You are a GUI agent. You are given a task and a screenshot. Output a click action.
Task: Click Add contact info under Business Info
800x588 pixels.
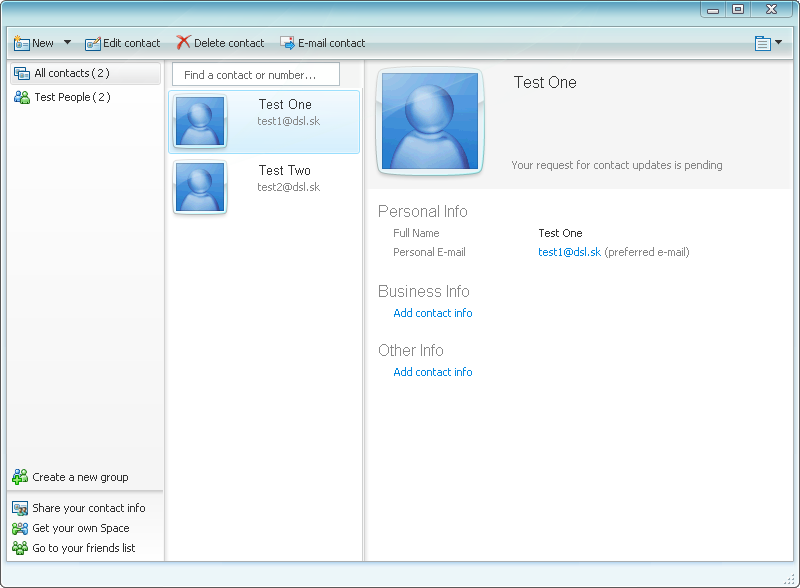[433, 313]
